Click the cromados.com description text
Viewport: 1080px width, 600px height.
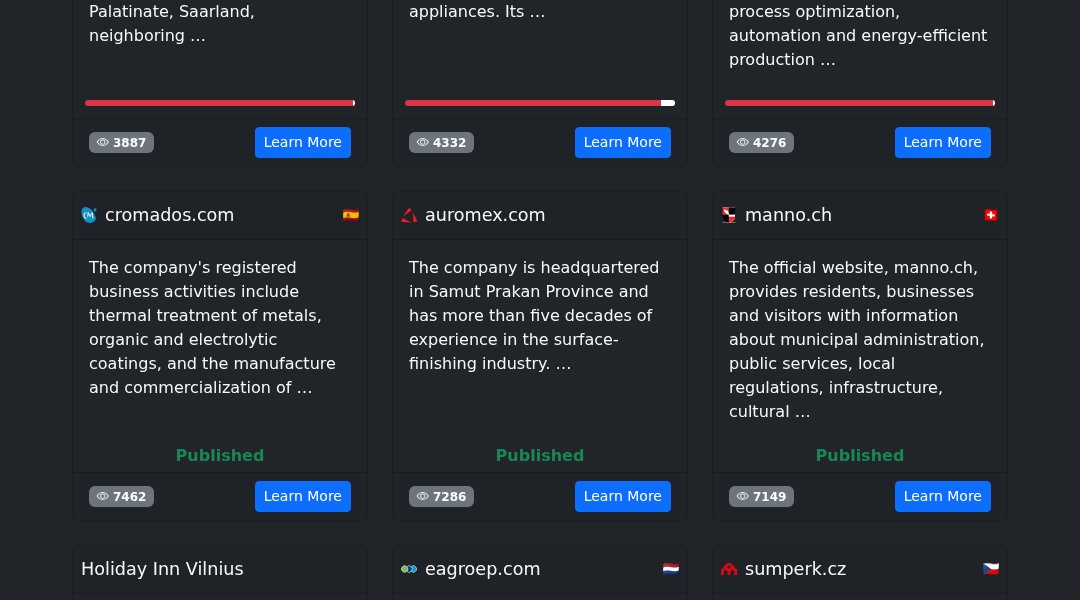pyautogui.click(x=212, y=327)
